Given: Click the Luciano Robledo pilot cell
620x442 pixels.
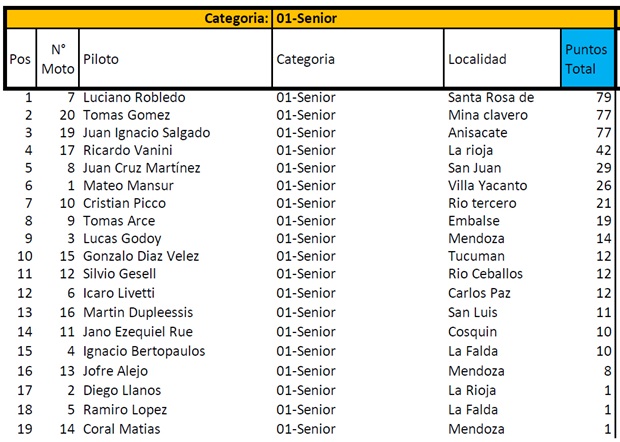Looking at the screenshot, I should [134, 98].
